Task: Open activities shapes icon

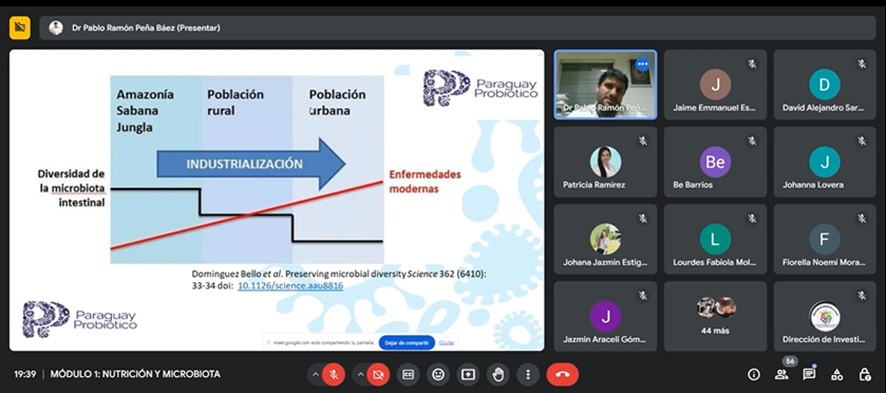Action: click(837, 374)
